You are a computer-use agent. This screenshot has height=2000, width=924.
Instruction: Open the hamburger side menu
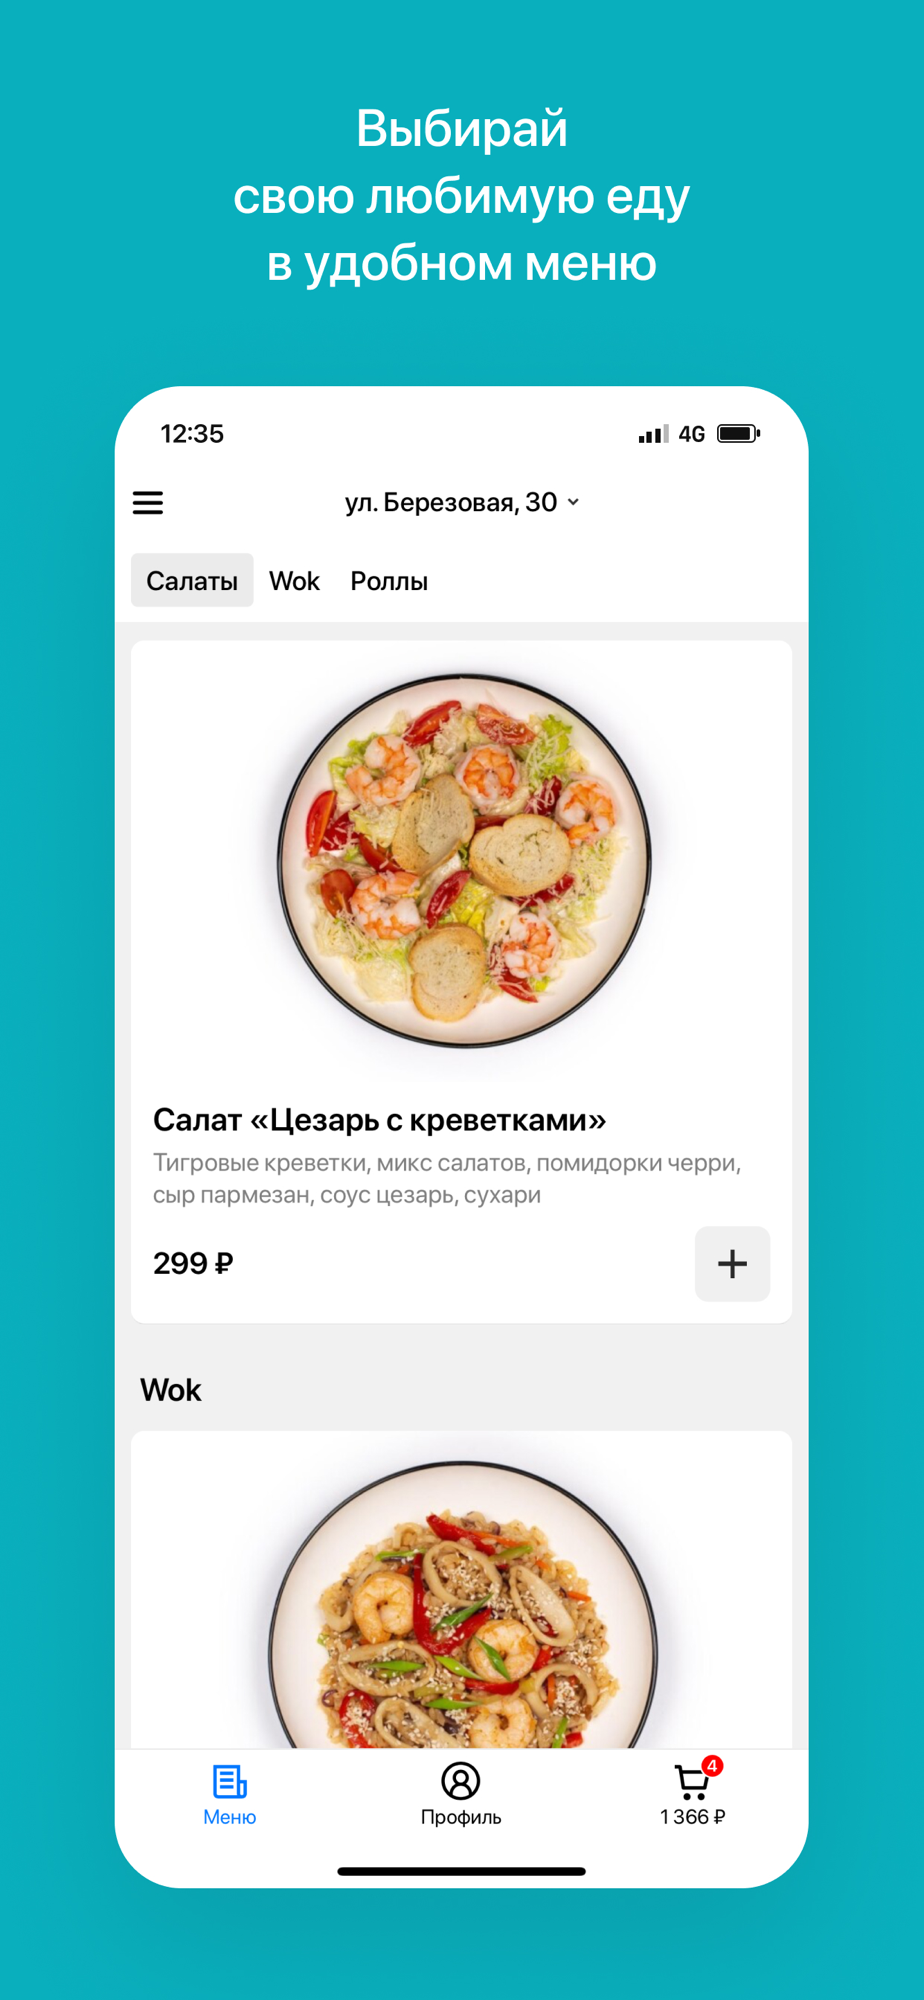tap(148, 502)
